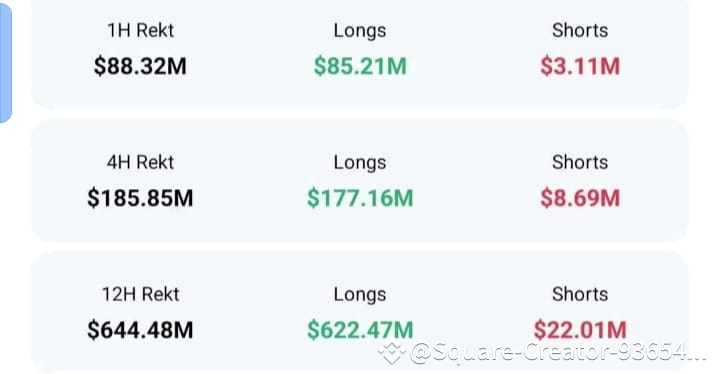Click the Binance Square watermark logo icon
This screenshot has height=374, width=715.
coord(391,352)
